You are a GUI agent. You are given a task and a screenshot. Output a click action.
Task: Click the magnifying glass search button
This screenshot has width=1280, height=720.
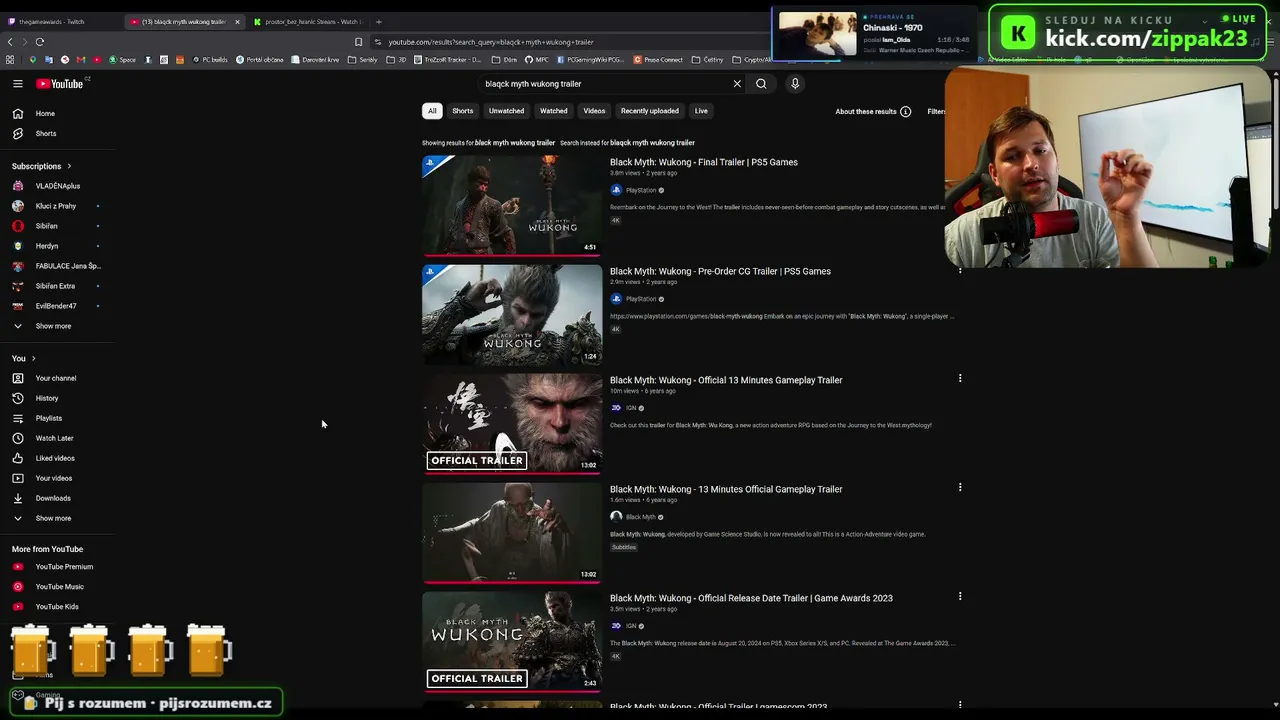click(x=761, y=84)
